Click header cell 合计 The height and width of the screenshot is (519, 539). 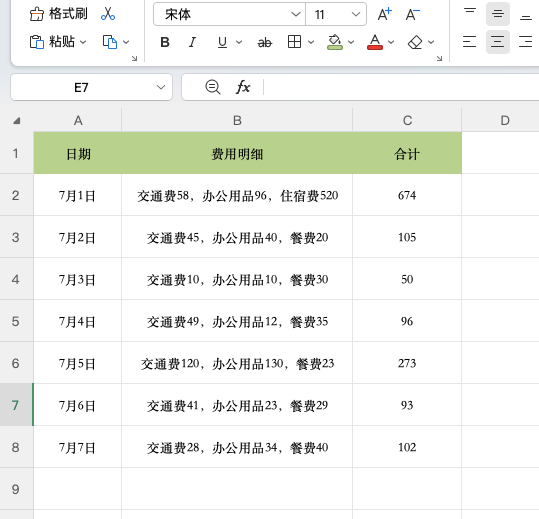pyautogui.click(x=407, y=153)
